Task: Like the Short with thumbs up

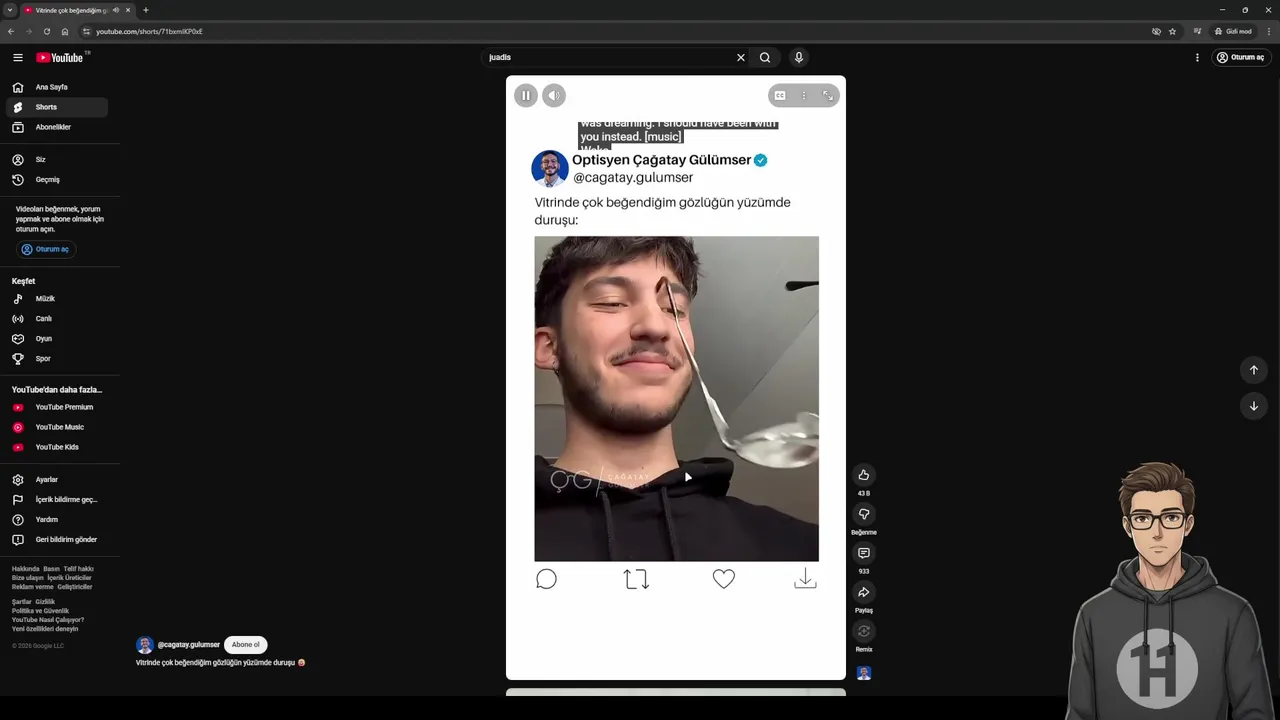Action: click(864, 475)
